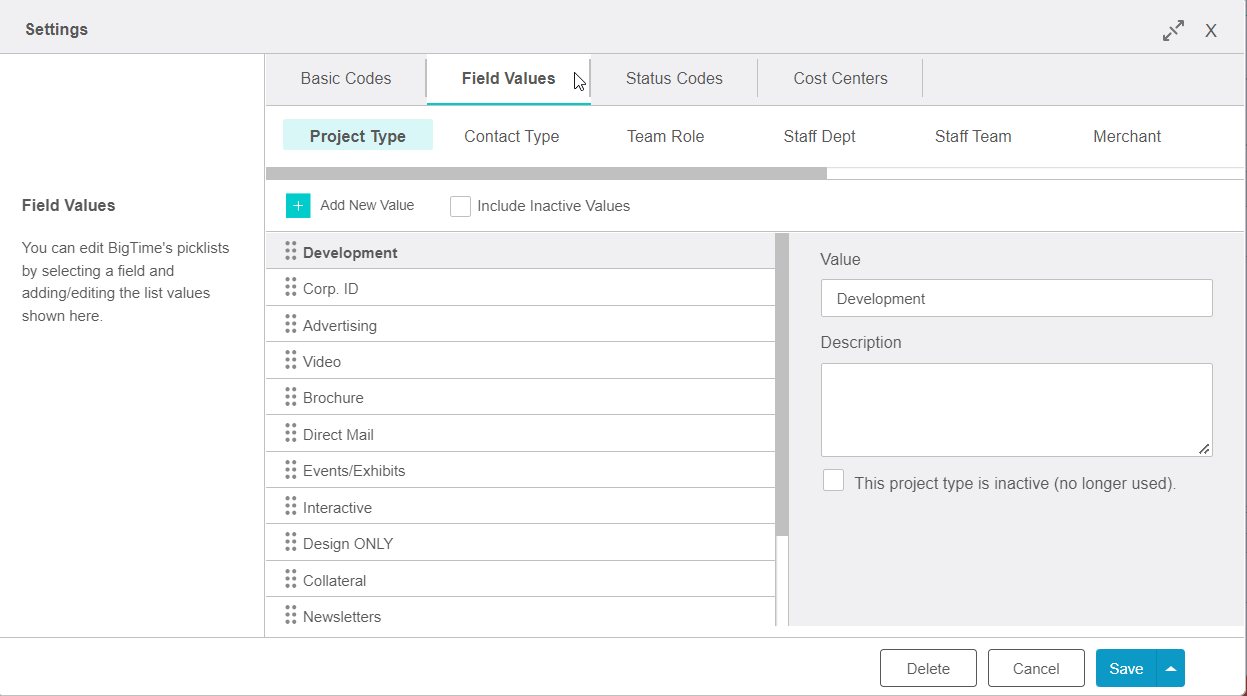
Task: Click the plus icon to add new value
Action: coord(298,205)
